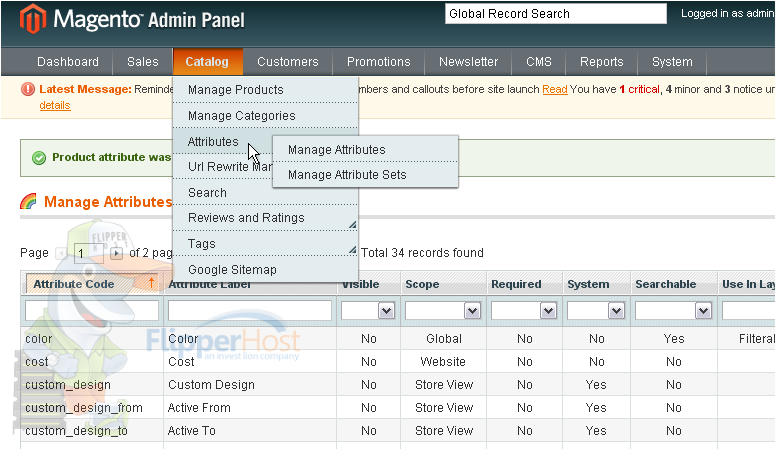The height and width of the screenshot is (450, 776).
Task: Sort by Searchable column header
Action: [666, 284]
